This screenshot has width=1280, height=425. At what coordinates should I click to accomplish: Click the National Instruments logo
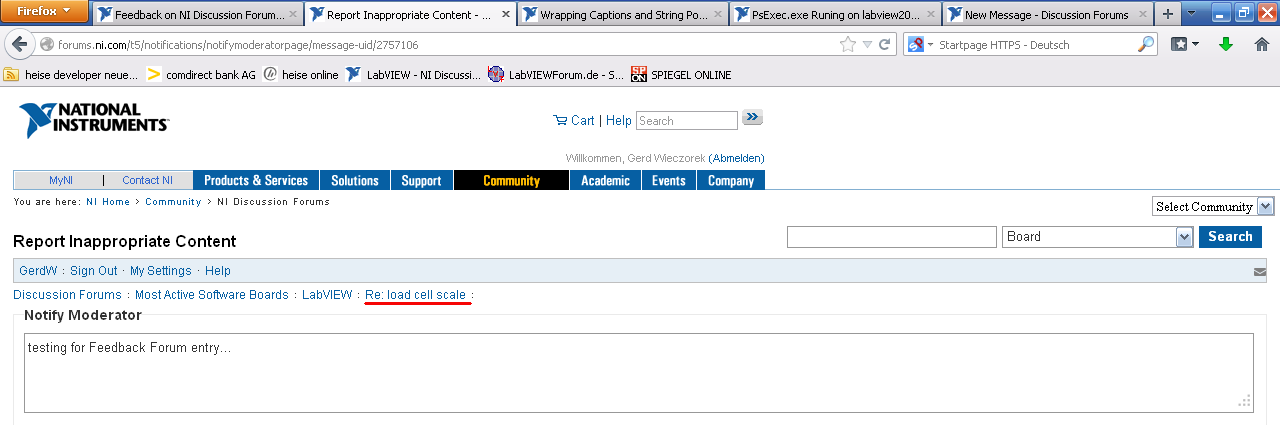tap(94, 120)
